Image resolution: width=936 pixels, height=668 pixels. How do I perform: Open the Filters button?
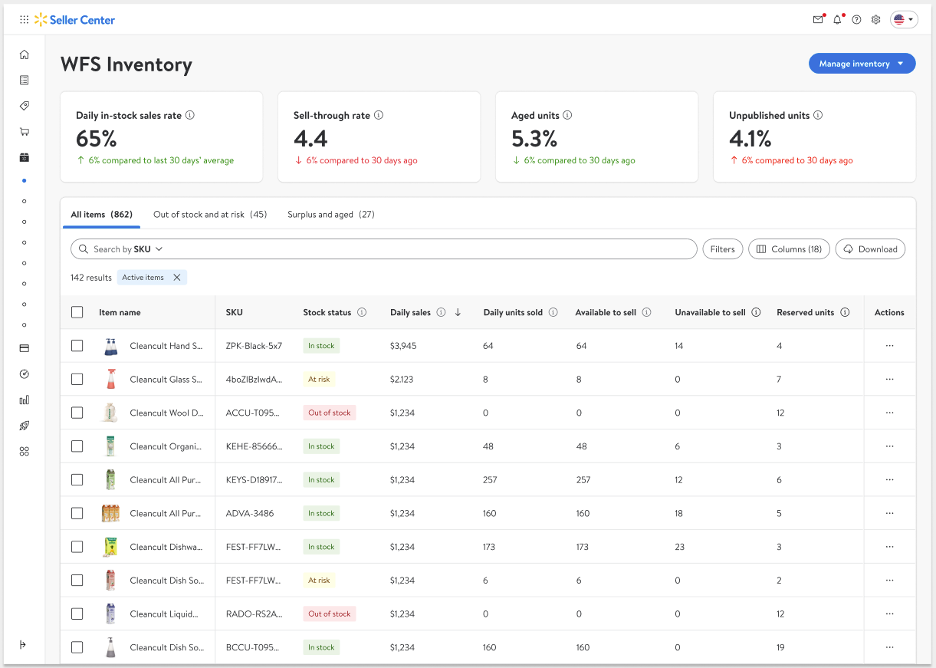[x=722, y=249]
